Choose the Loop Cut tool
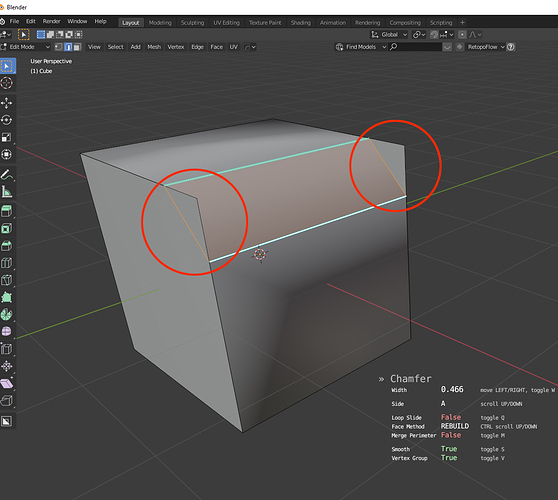 pos(7,263)
